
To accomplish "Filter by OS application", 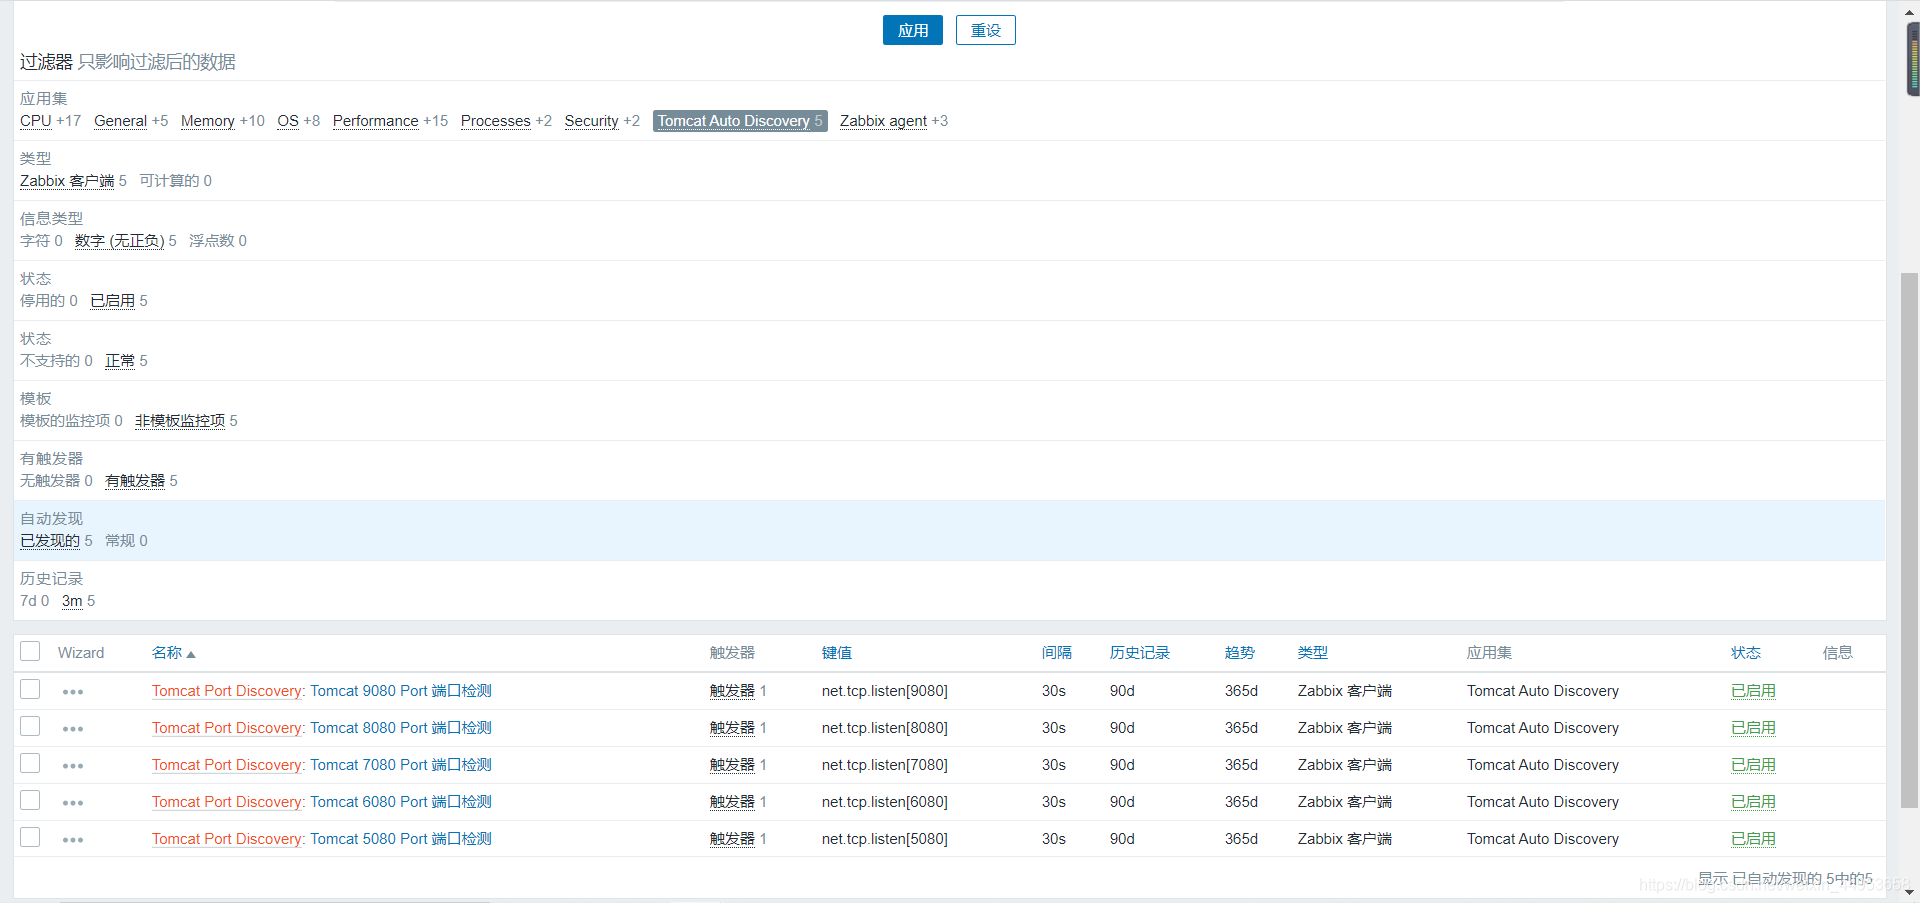I will [x=288, y=121].
